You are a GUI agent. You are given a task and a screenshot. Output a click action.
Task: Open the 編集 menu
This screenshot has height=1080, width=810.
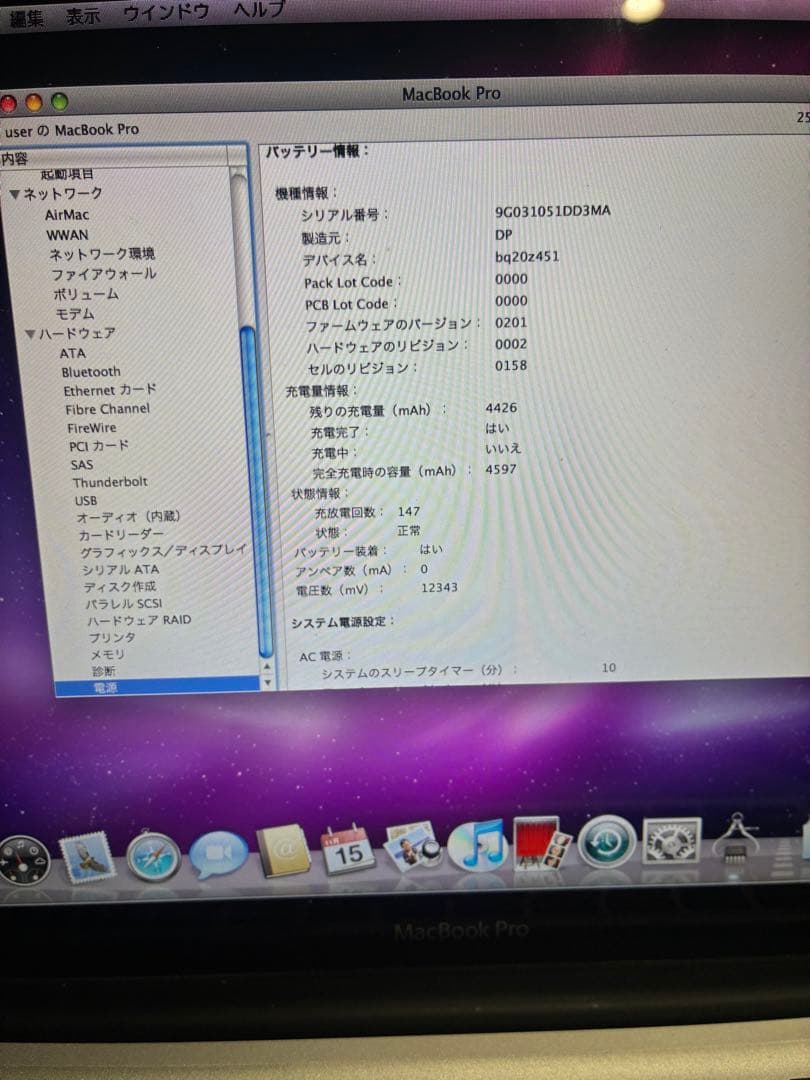click(x=28, y=18)
